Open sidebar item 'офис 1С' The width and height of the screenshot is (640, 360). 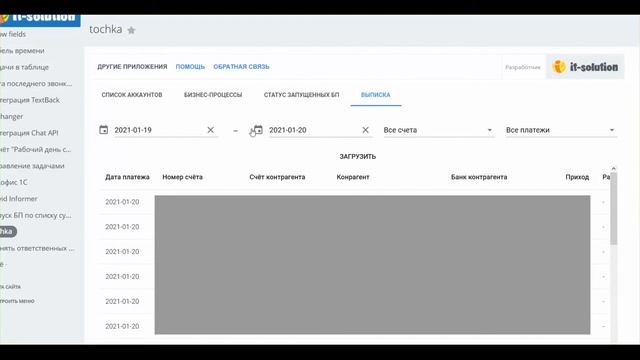click(14, 182)
